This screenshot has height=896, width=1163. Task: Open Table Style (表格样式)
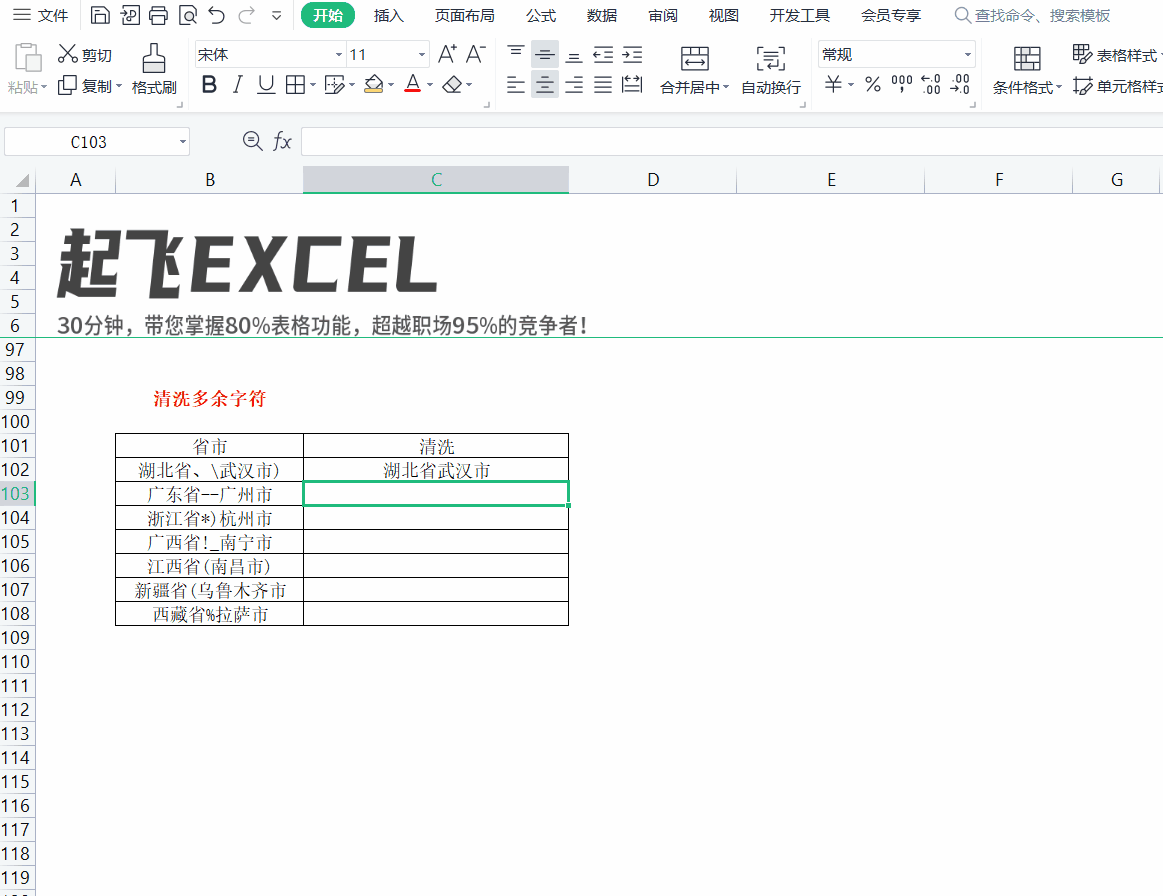(1116, 55)
